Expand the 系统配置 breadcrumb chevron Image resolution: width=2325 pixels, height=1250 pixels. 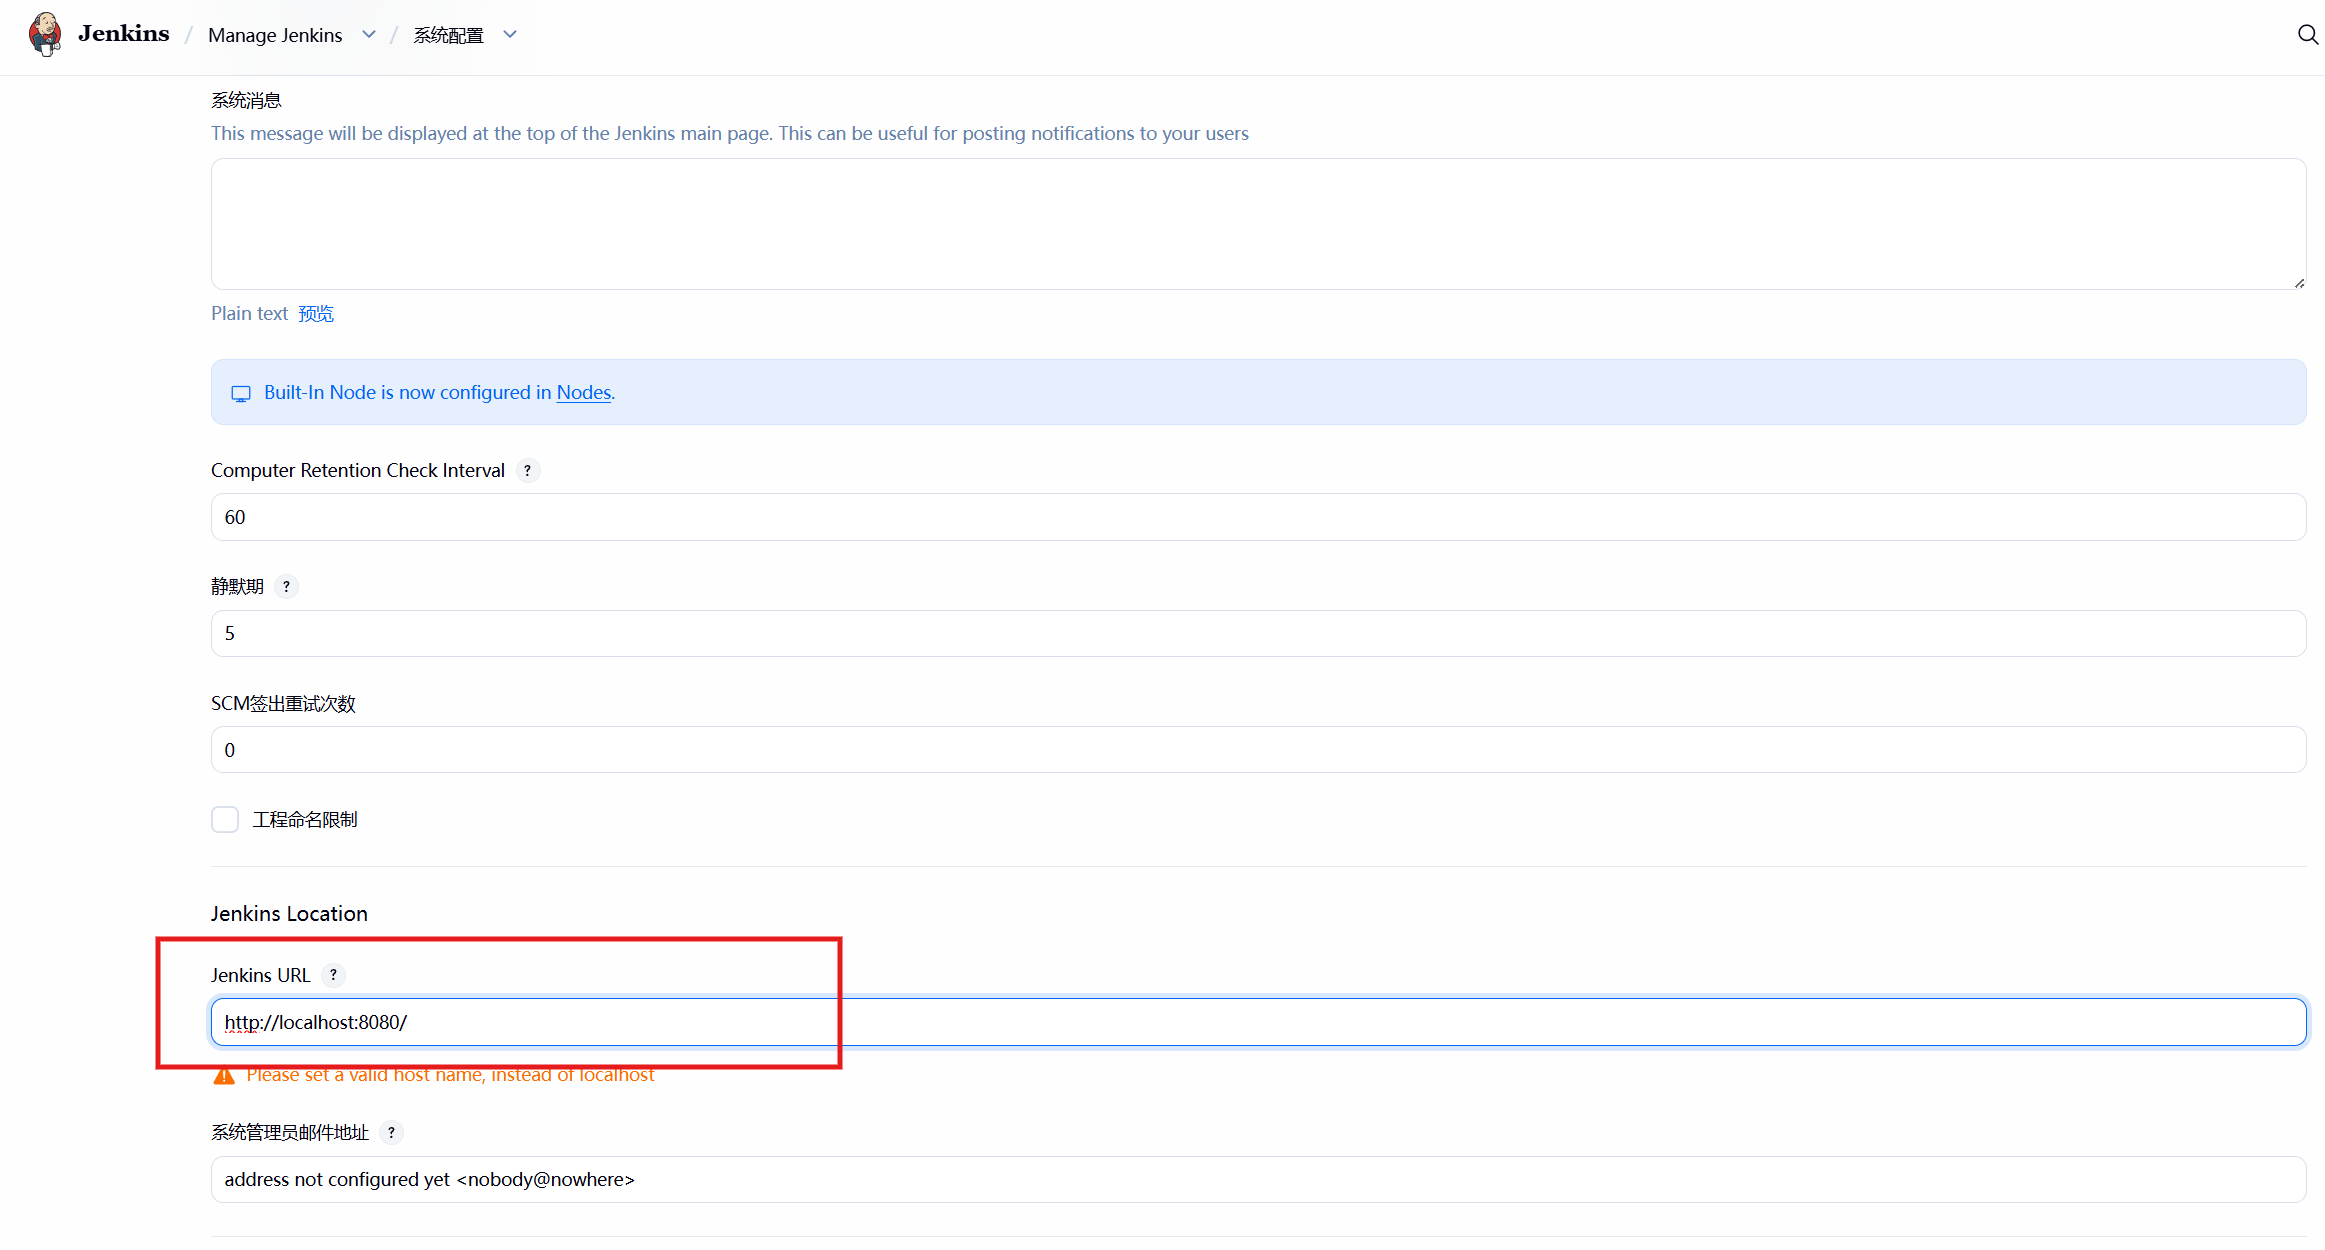(x=510, y=35)
